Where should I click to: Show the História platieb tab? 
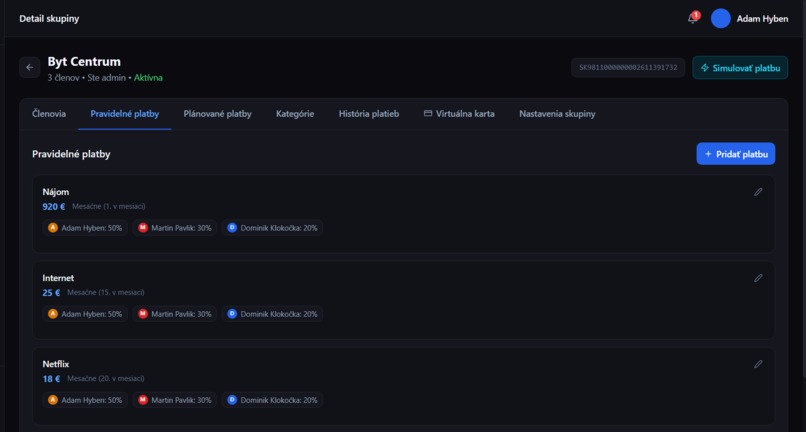369,114
